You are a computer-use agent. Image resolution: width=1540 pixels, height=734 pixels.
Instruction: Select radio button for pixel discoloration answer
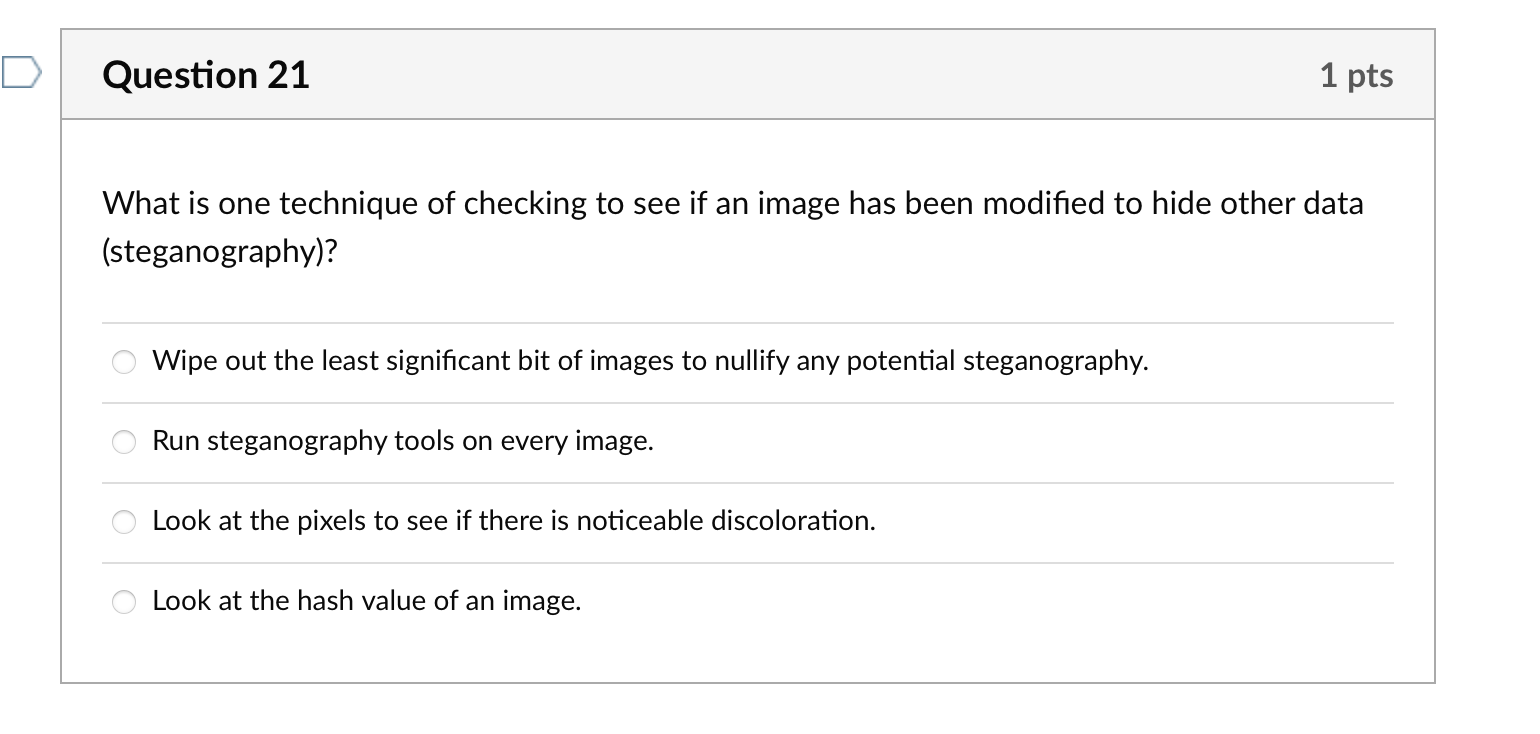pyautogui.click(x=122, y=521)
